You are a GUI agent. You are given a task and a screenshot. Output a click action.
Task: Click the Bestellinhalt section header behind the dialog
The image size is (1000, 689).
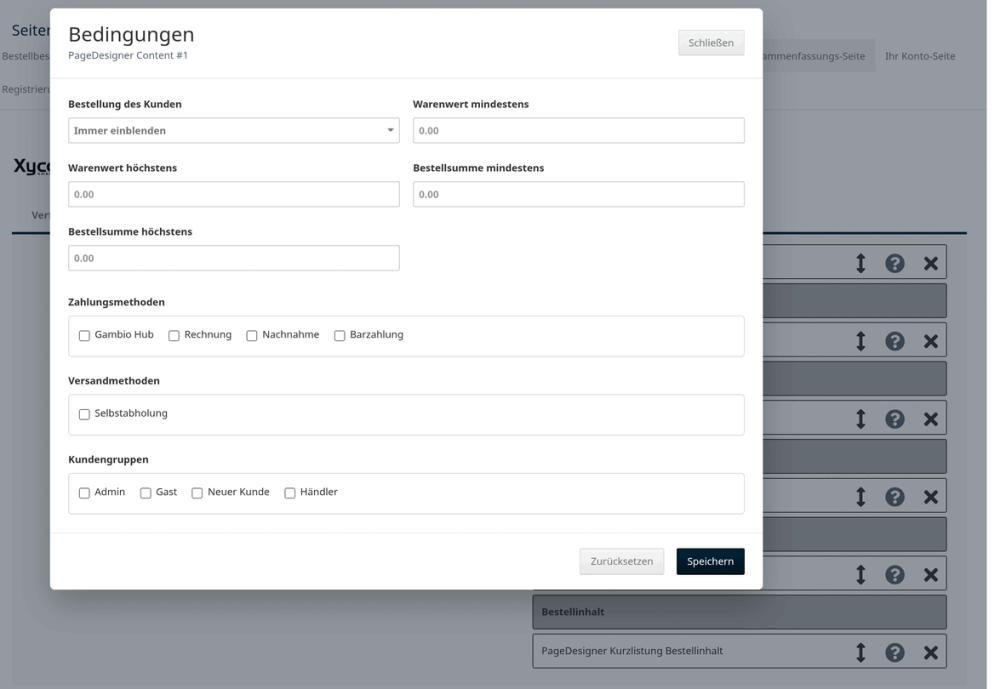click(x=739, y=612)
